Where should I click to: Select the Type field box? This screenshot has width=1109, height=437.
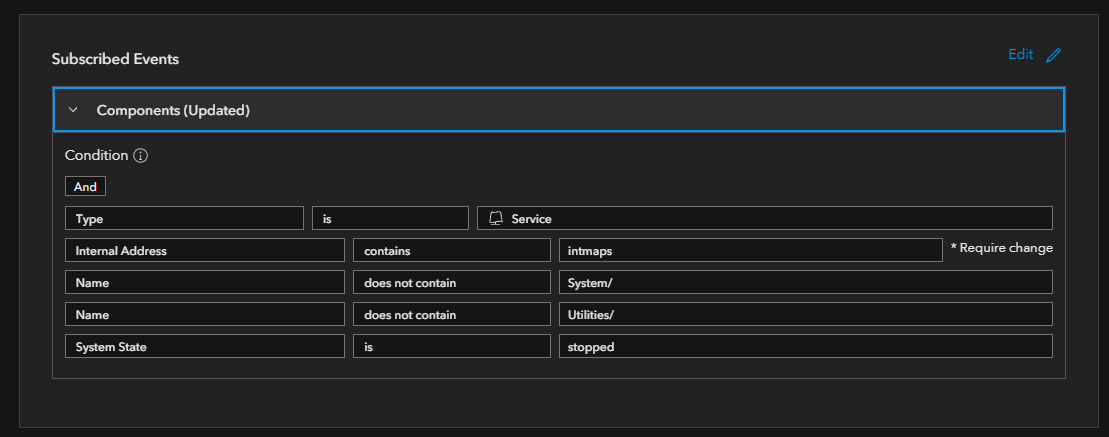(x=184, y=218)
